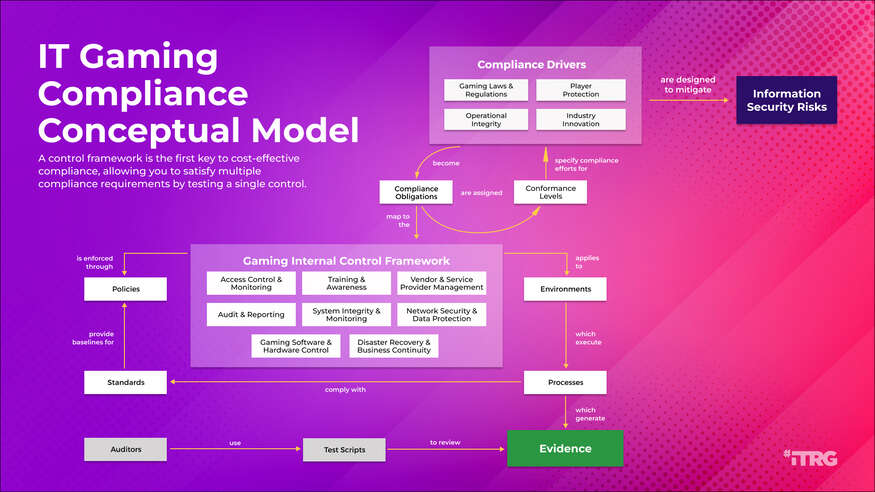Click the Compliance Obligations box
The image size is (875, 492).
pos(416,192)
